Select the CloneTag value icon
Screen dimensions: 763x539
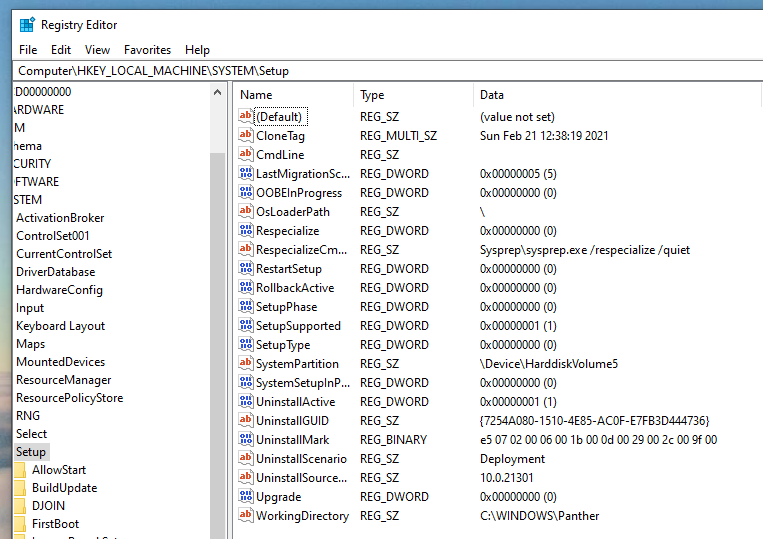point(246,135)
